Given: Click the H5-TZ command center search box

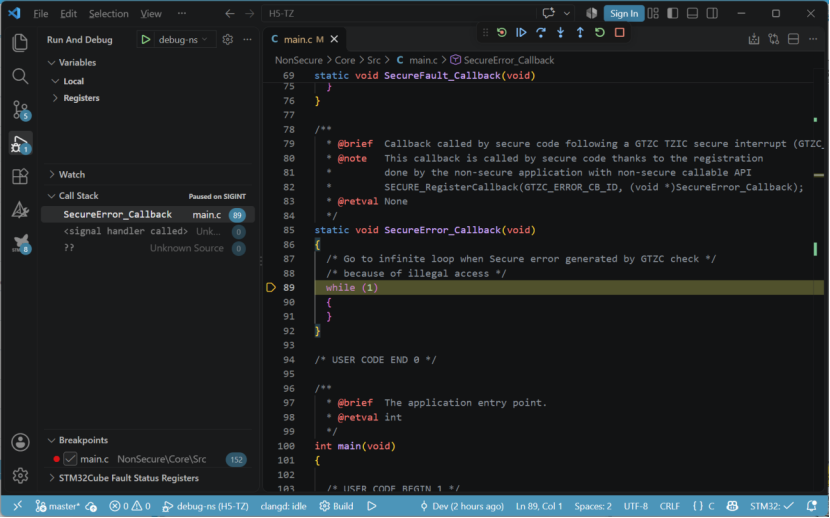Looking at the screenshot, I should click(x=398, y=13).
